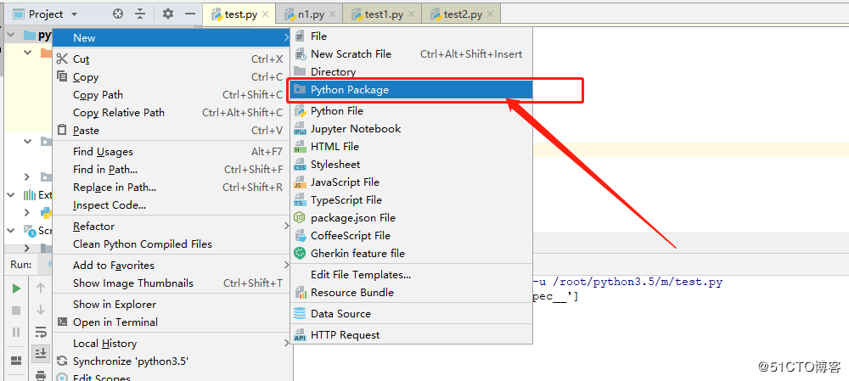Click the collapse all icon in Project toolbar
849x381 pixels.
[140, 14]
